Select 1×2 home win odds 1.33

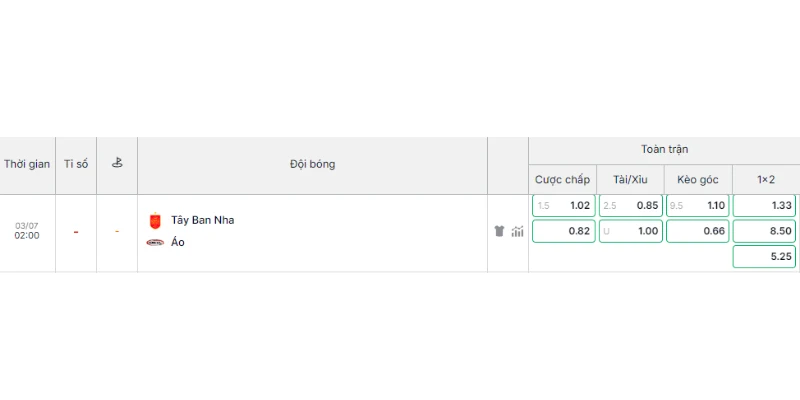tap(764, 206)
